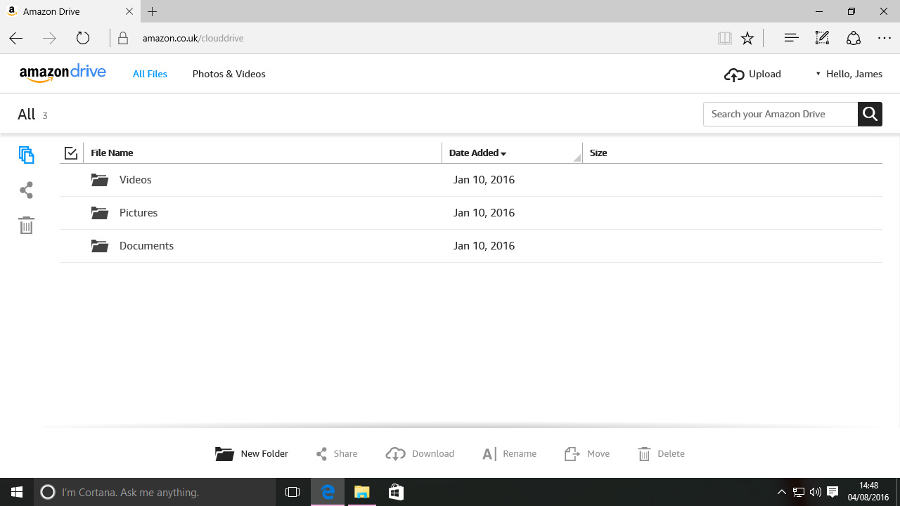This screenshot has width=900, height=506.
Task: Click the magnifier search button
Action: [870, 114]
